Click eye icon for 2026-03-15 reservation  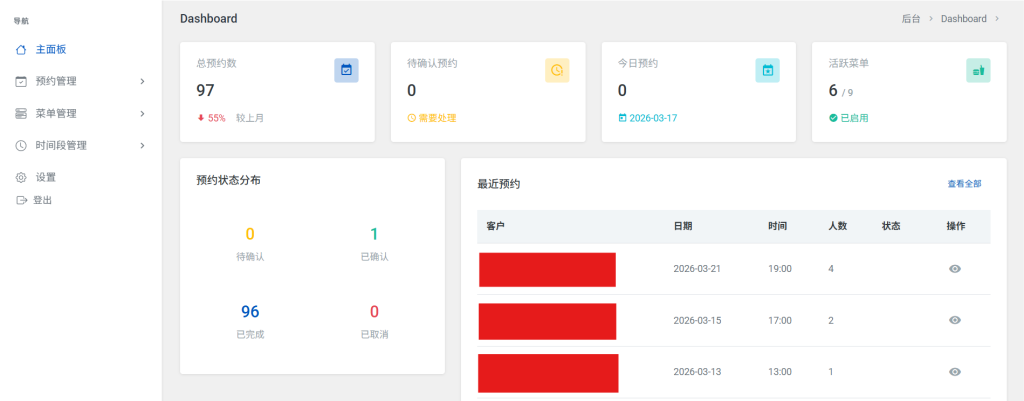pyautogui.click(x=955, y=320)
